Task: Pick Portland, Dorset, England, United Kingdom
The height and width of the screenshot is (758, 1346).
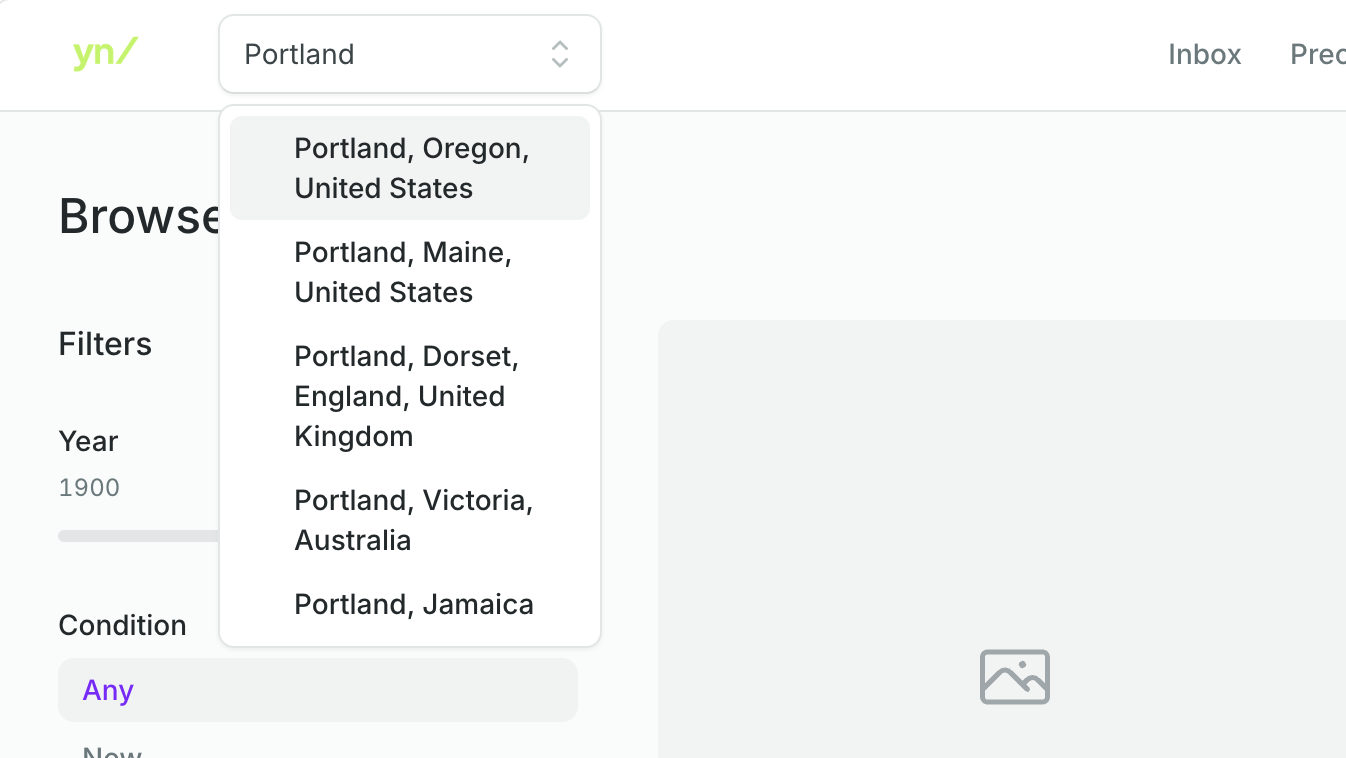Action: pyautogui.click(x=410, y=396)
